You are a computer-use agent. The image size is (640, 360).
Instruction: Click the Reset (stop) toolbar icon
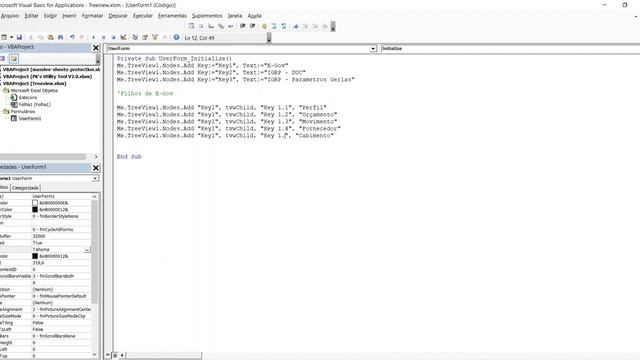click(113, 37)
